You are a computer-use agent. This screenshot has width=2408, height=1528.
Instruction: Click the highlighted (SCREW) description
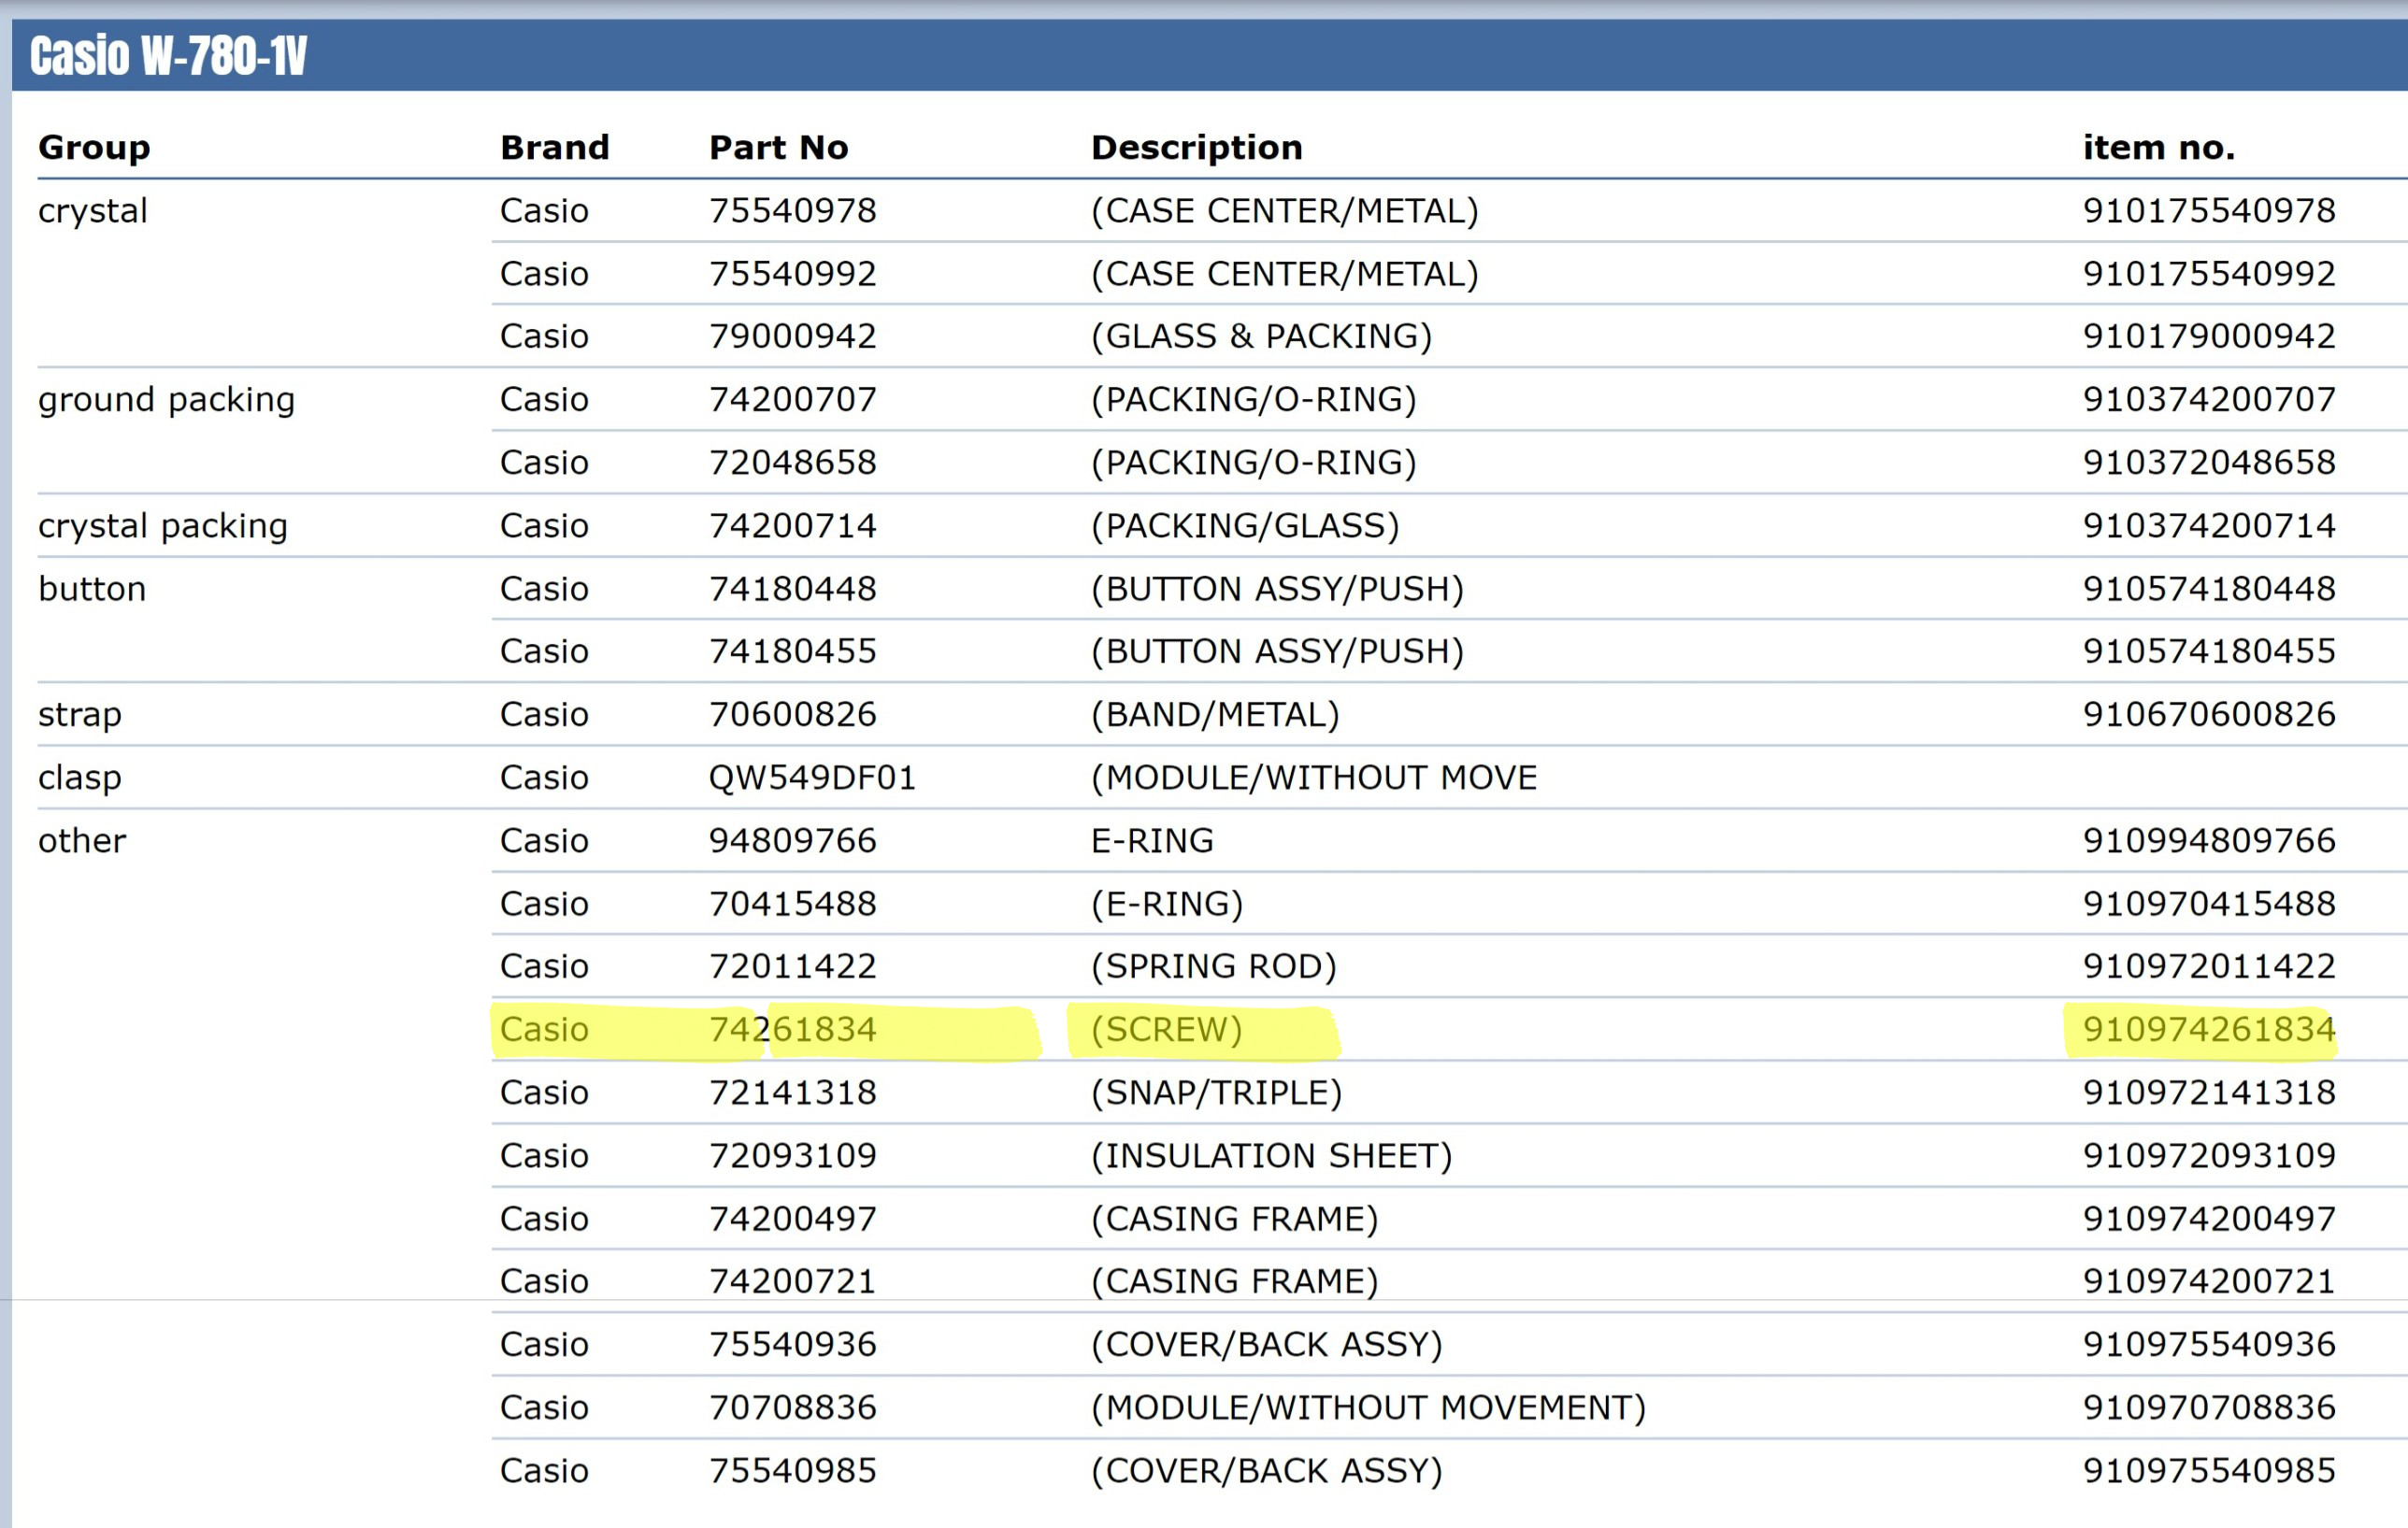[x=1167, y=1030]
